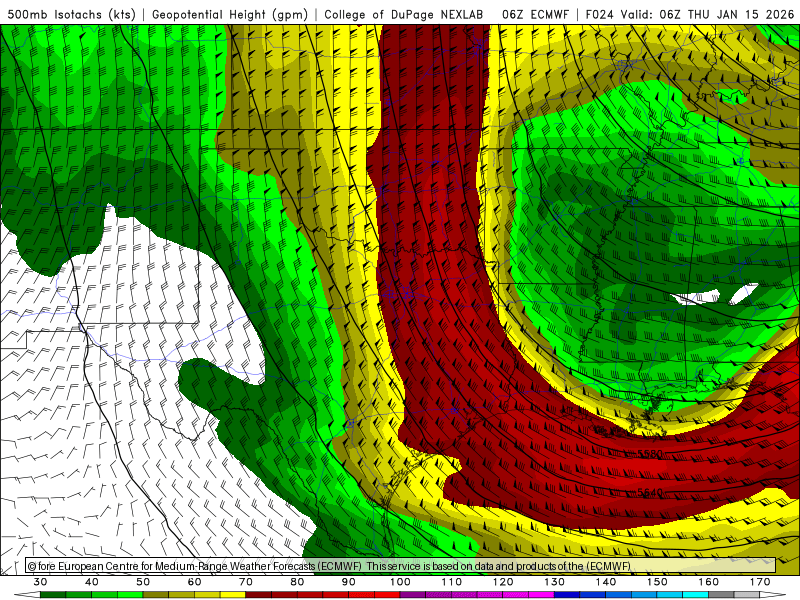800x600 pixels.
Task: Click the bright yellow legend swatch before 70
Action: (x=233, y=595)
